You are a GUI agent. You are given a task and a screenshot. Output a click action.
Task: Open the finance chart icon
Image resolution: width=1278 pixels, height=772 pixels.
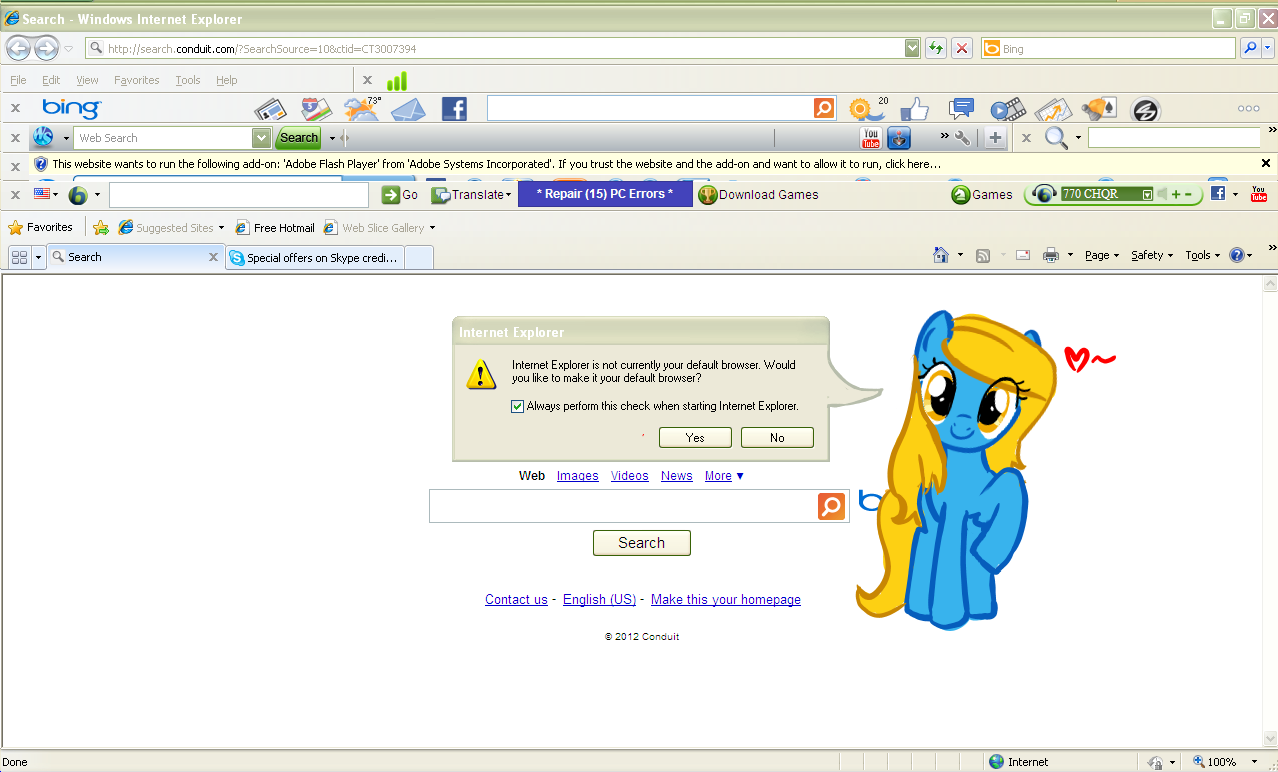coord(1053,109)
